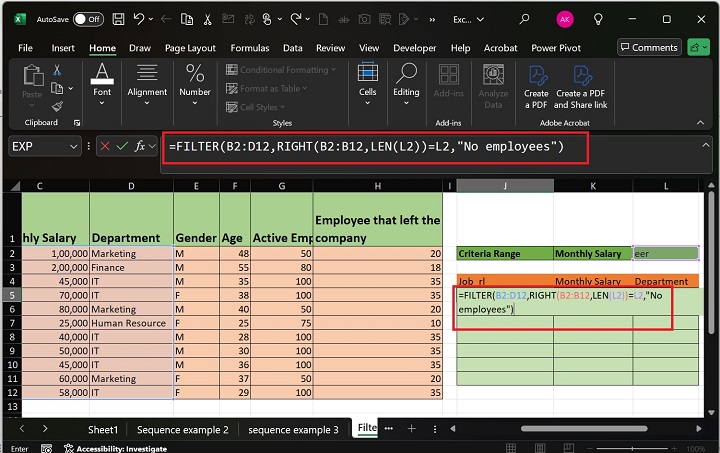720x453 pixels.
Task: Switch to Sequence example 2 sheet
Action: click(x=183, y=429)
